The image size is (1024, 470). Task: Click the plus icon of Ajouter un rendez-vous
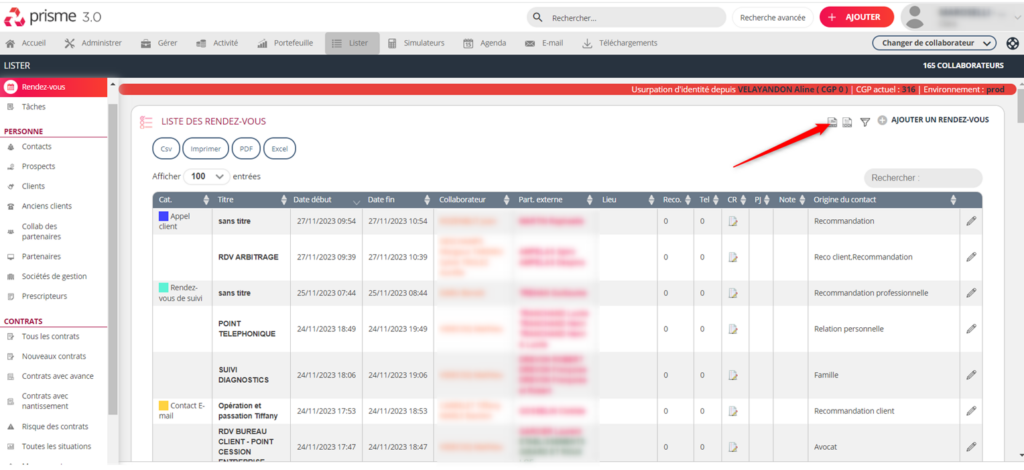point(881,121)
